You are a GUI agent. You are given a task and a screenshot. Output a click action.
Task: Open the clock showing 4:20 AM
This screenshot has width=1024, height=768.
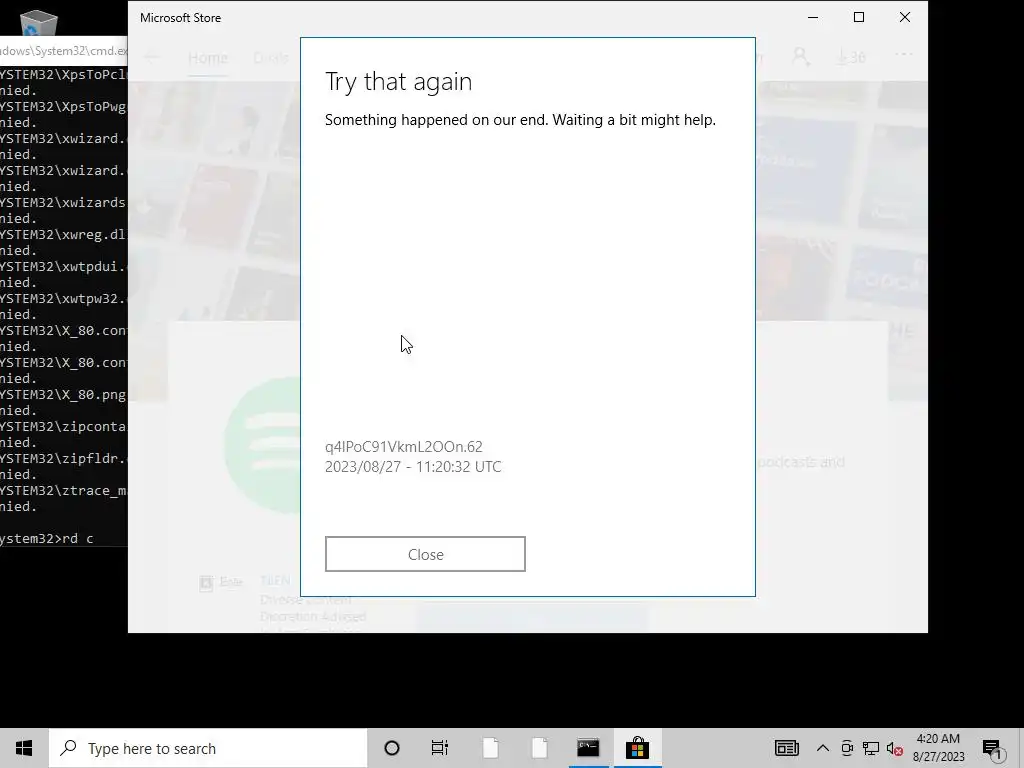click(x=938, y=748)
